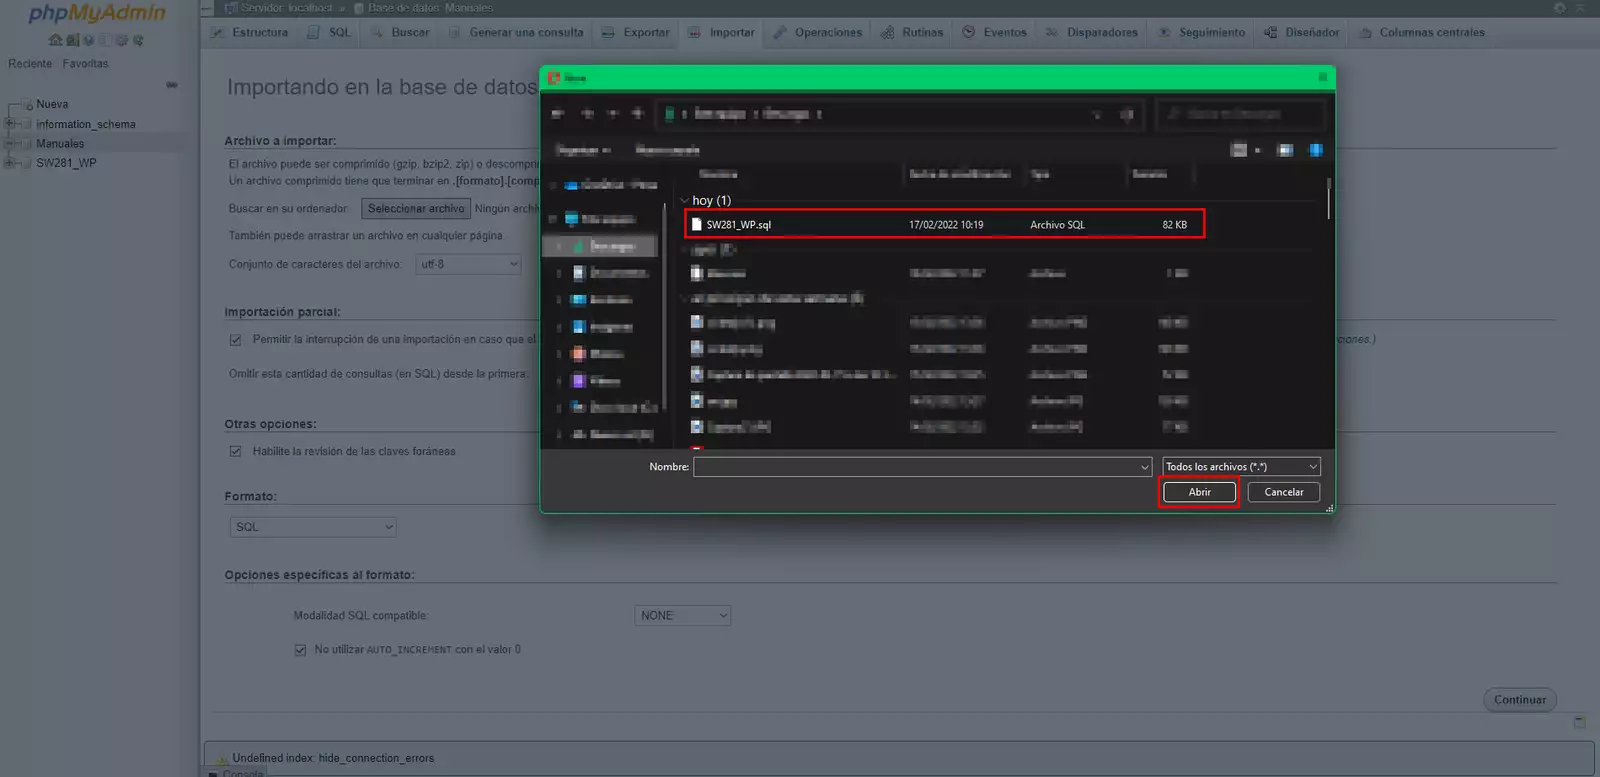Open the Operaciones tab

point(818,33)
